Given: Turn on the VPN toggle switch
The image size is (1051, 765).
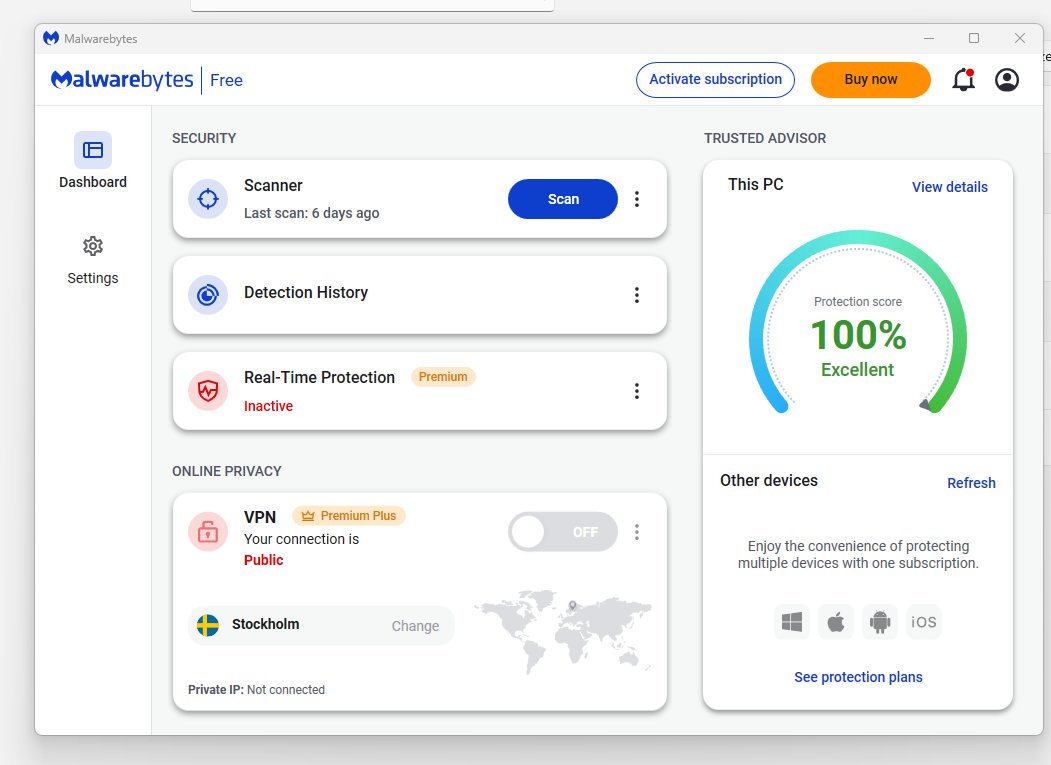Looking at the screenshot, I should tap(562, 532).
